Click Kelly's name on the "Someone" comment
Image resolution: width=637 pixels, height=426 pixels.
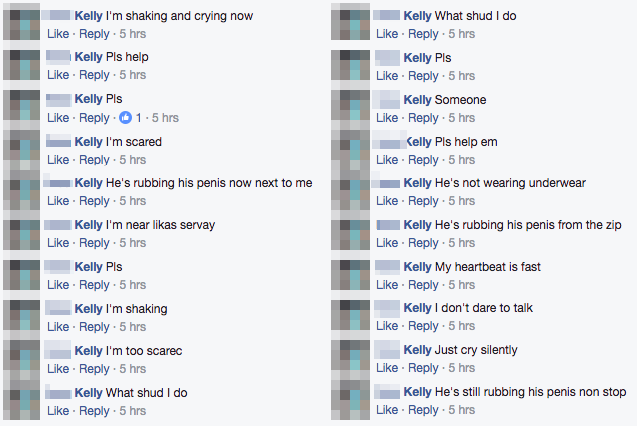[418, 100]
